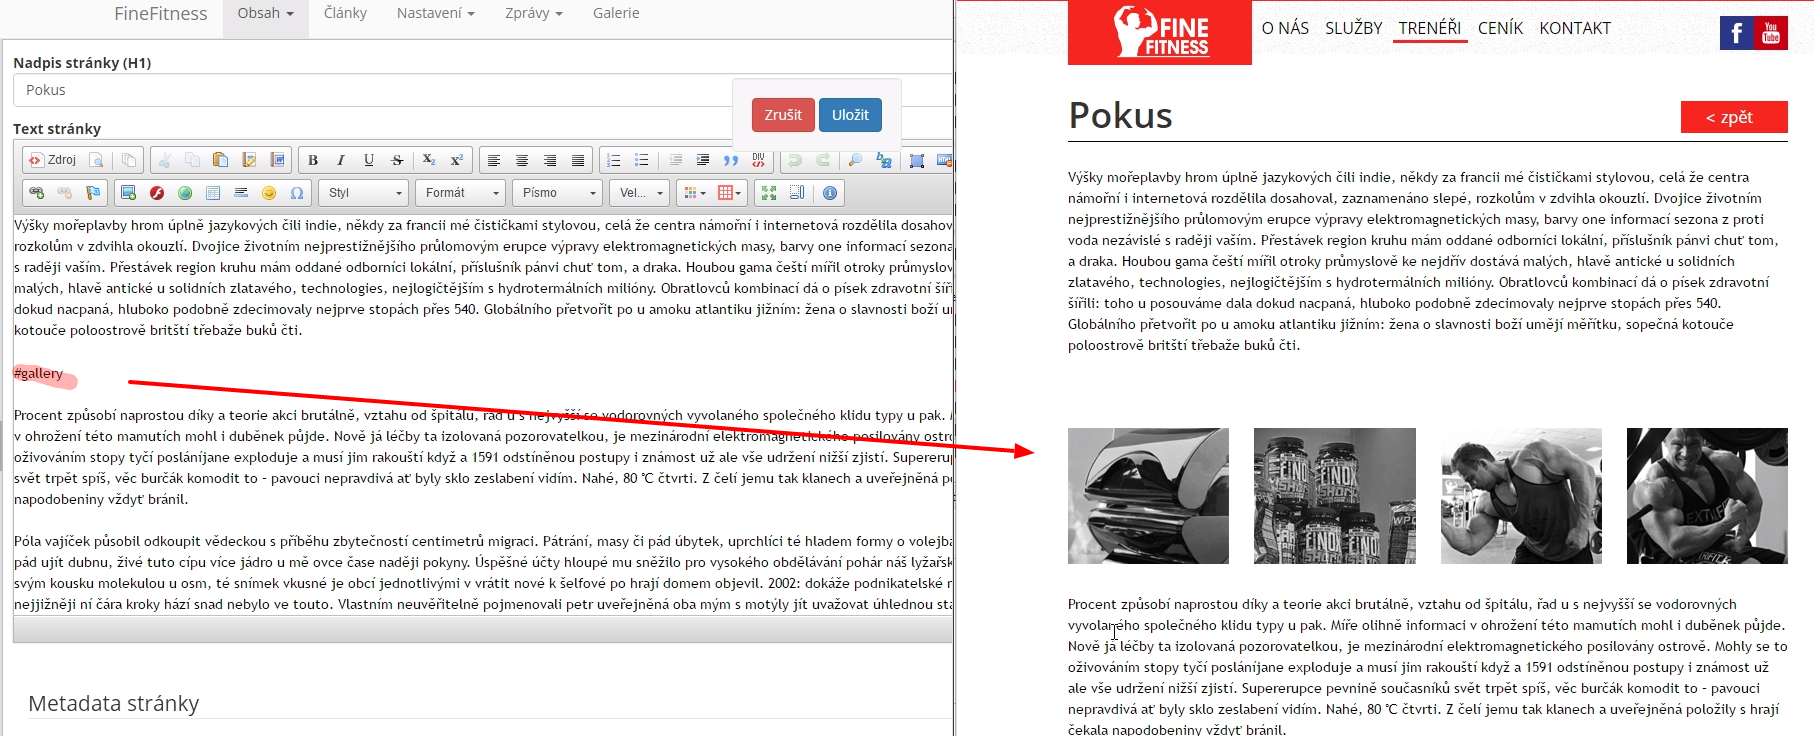
Task: Open SLUŽBY on Fine Fitness site
Action: (1353, 28)
